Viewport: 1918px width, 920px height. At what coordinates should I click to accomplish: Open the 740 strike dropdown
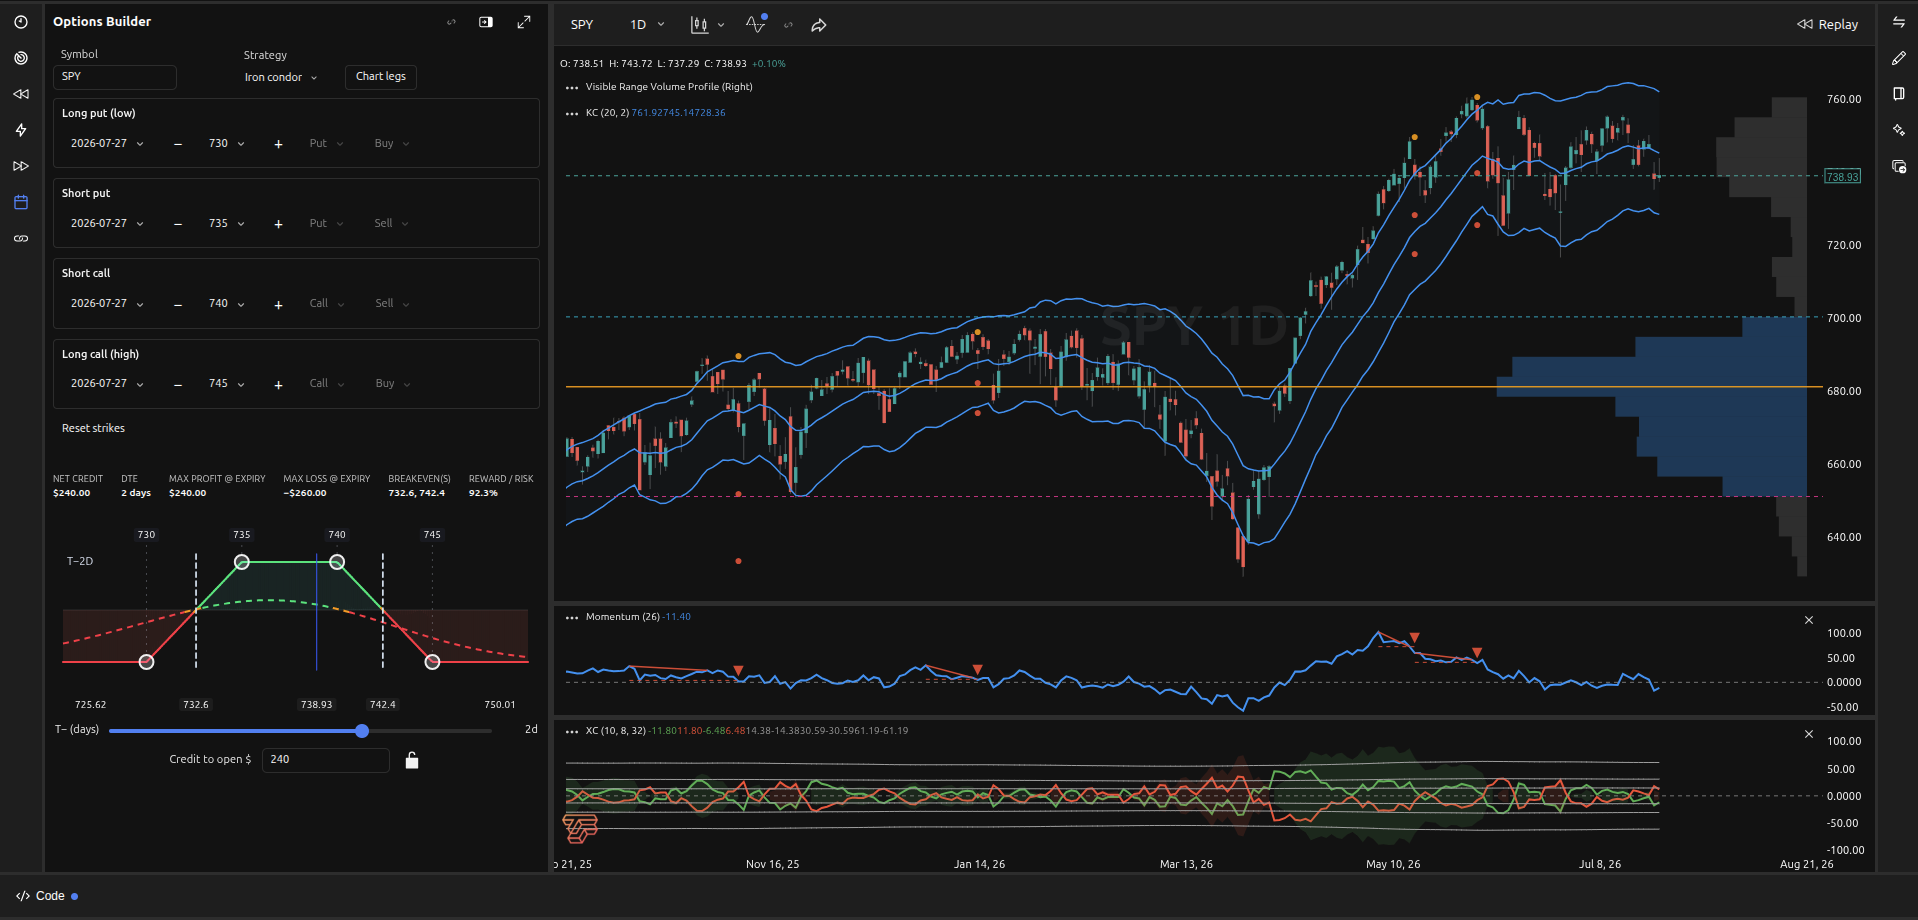(227, 303)
